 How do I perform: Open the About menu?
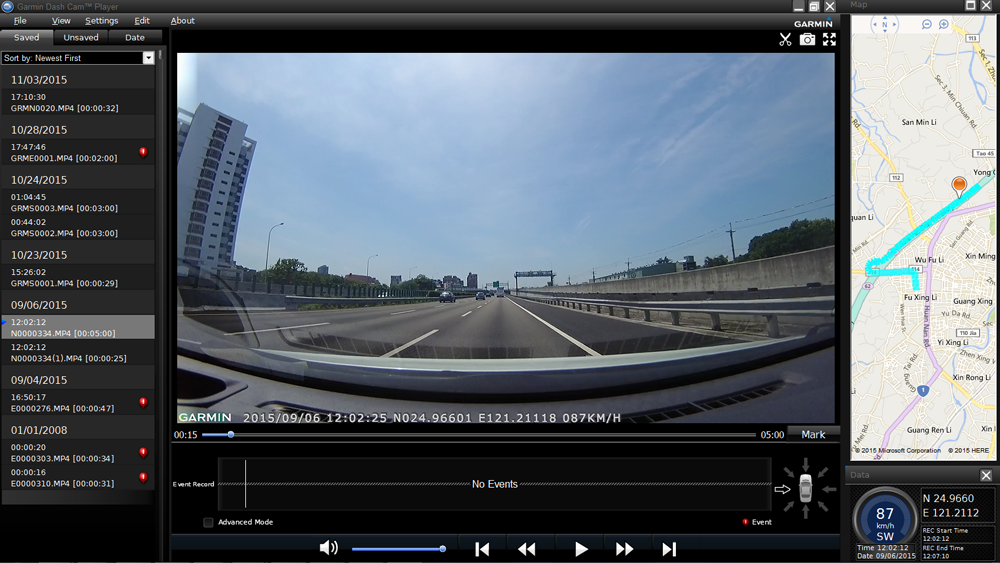point(182,20)
